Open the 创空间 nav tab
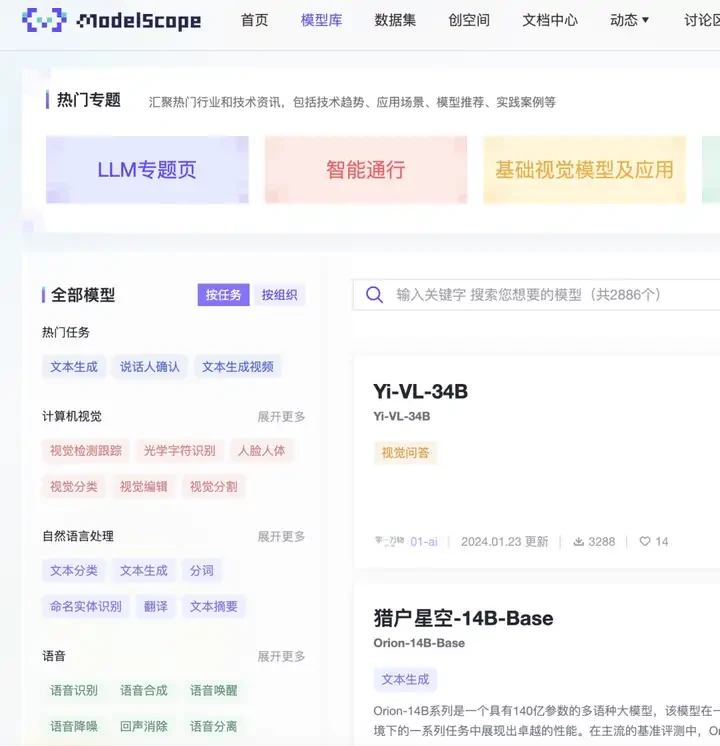This screenshot has height=746, width=720. tap(469, 20)
